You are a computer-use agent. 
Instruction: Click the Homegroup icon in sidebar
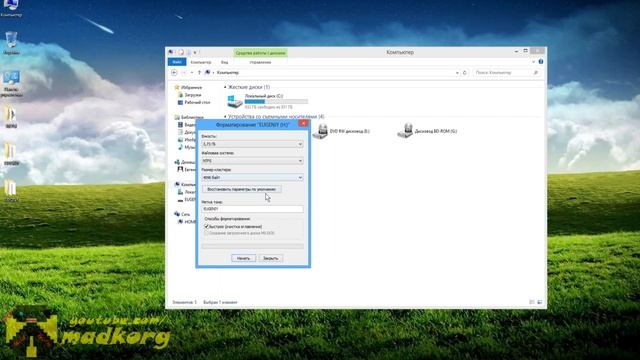pyautogui.click(x=177, y=162)
